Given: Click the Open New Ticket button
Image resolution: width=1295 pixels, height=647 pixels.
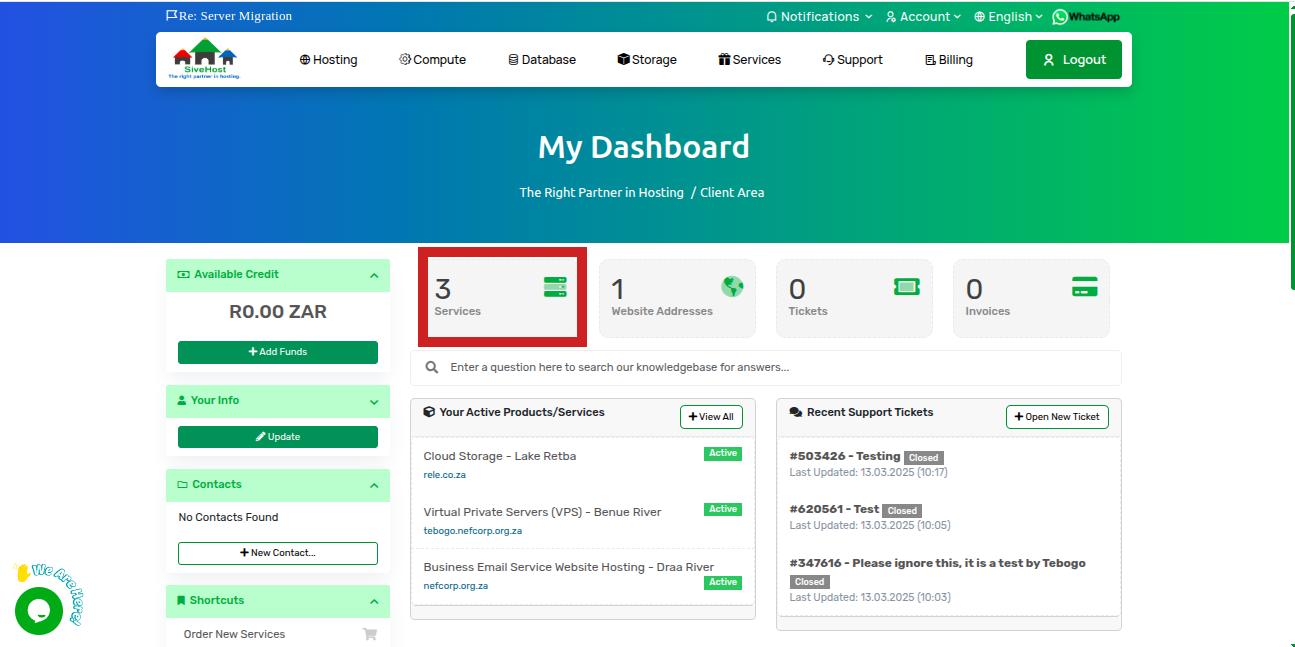Looking at the screenshot, I should tap(1056, 417).
